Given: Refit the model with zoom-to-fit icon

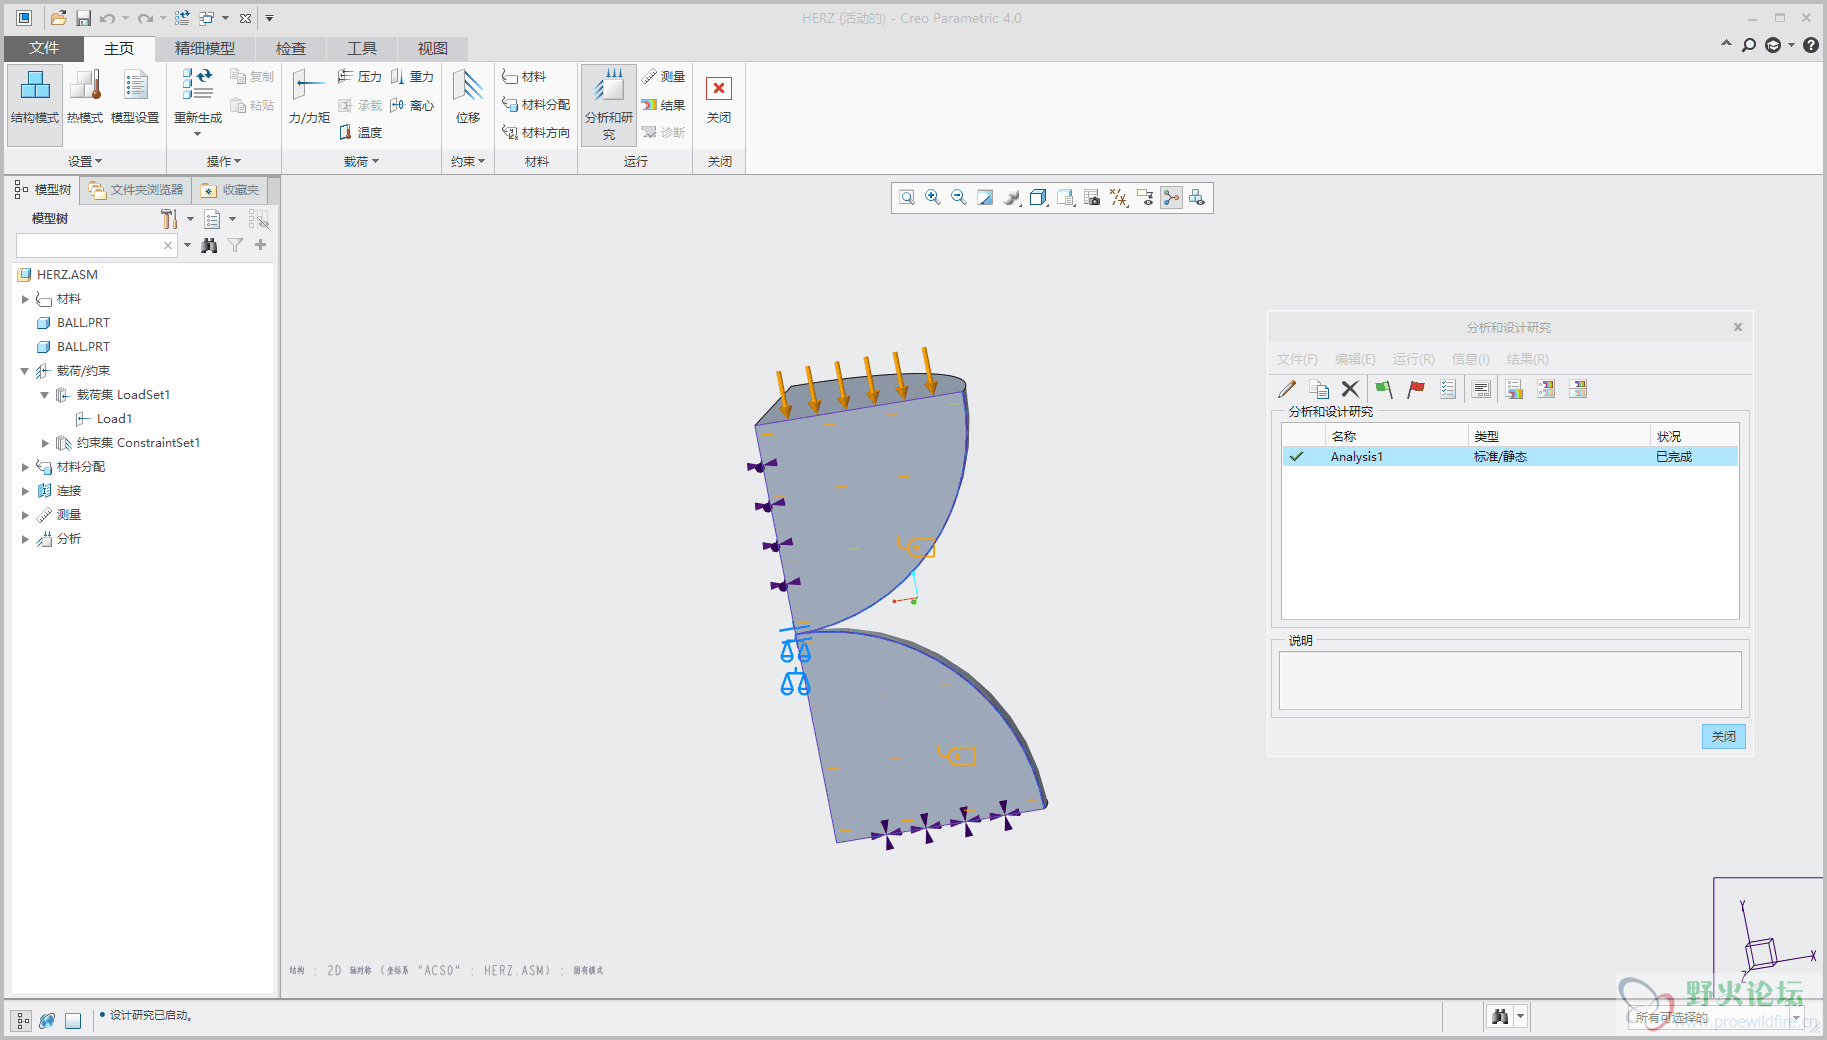Looking at the screenshot, I should pyautogui.click(x=907, y=198).
